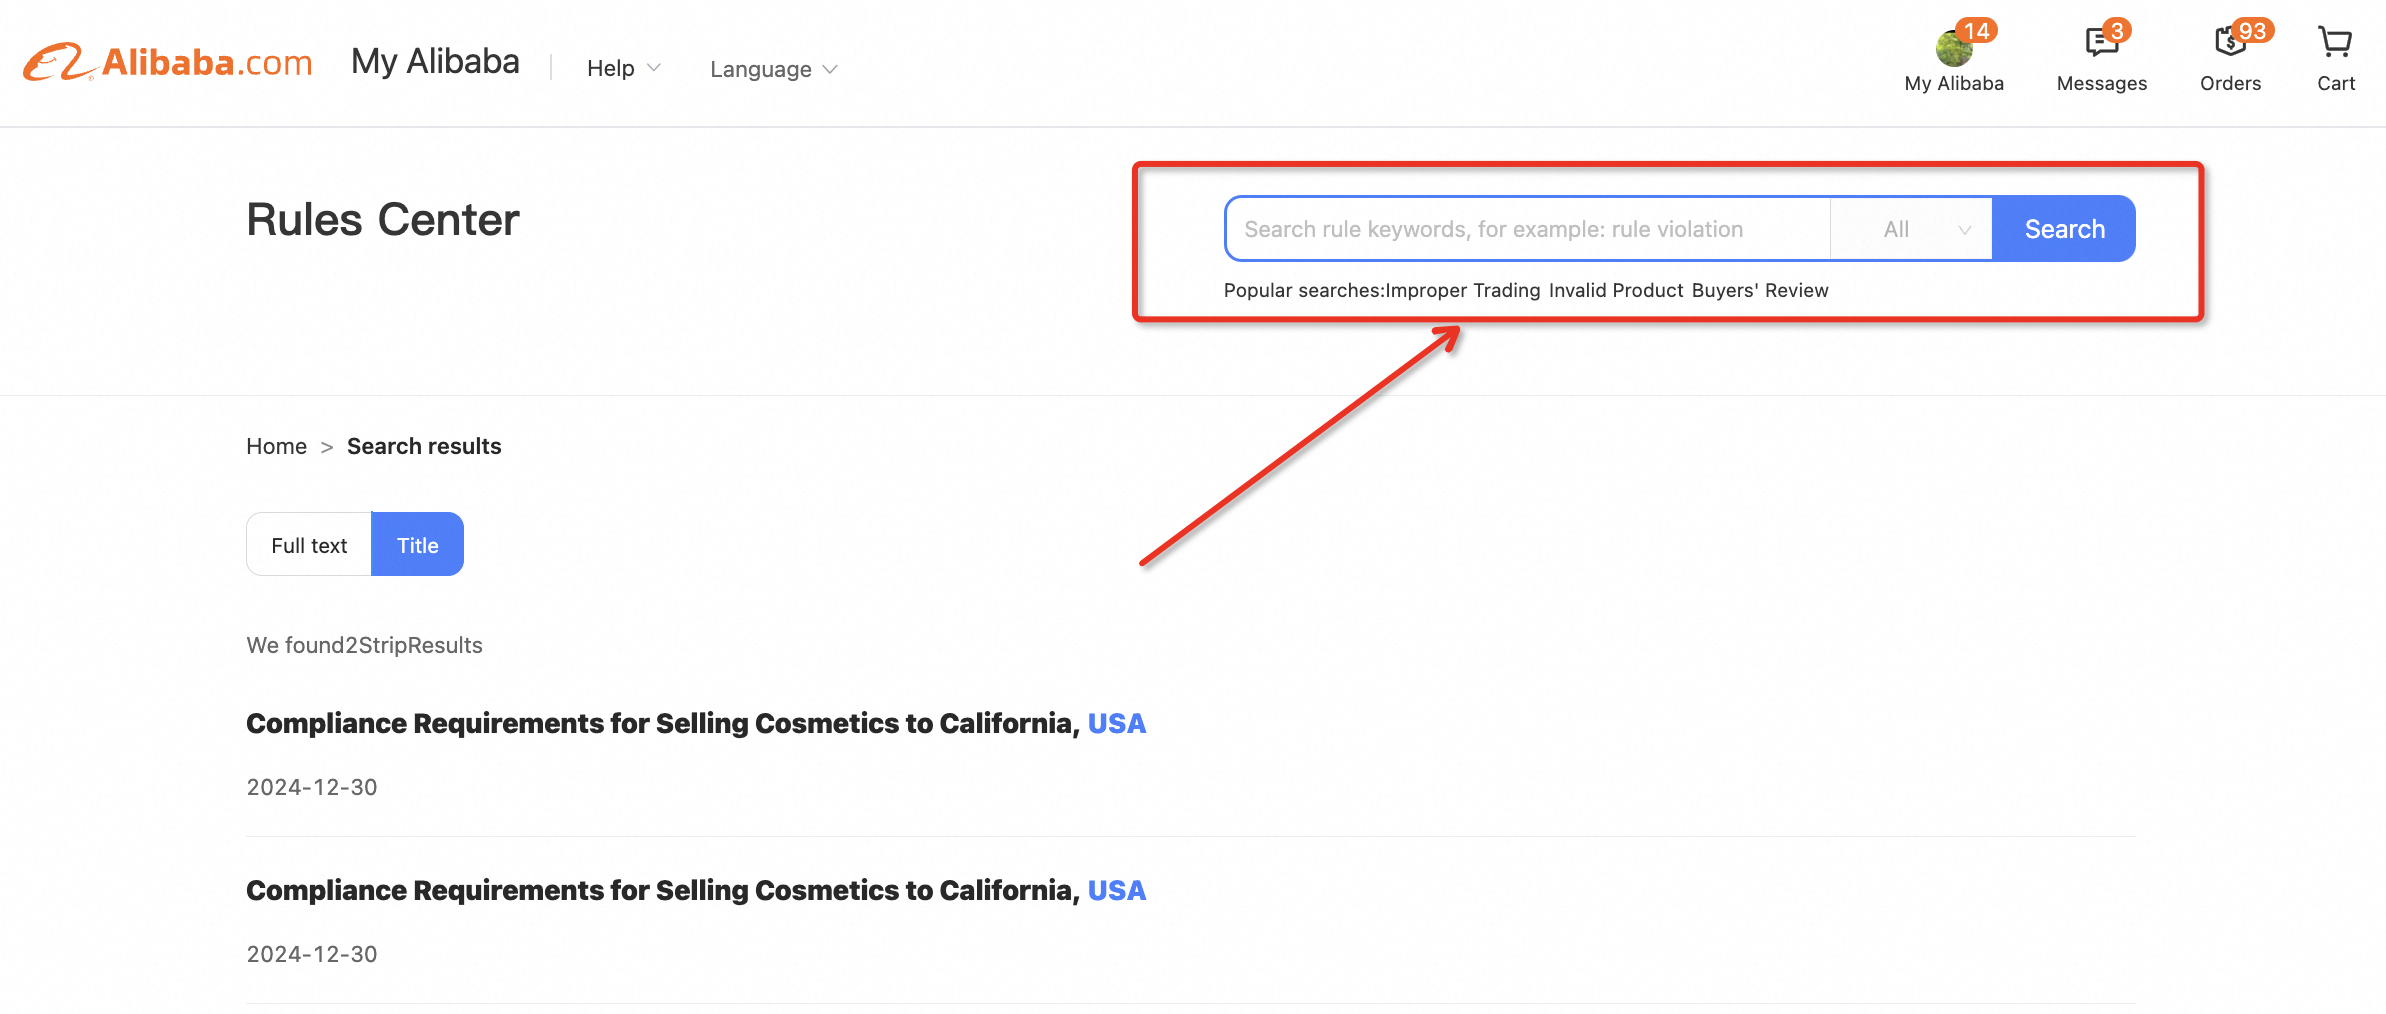Open the My Alibaba avatar icon

click(1953, 47)
